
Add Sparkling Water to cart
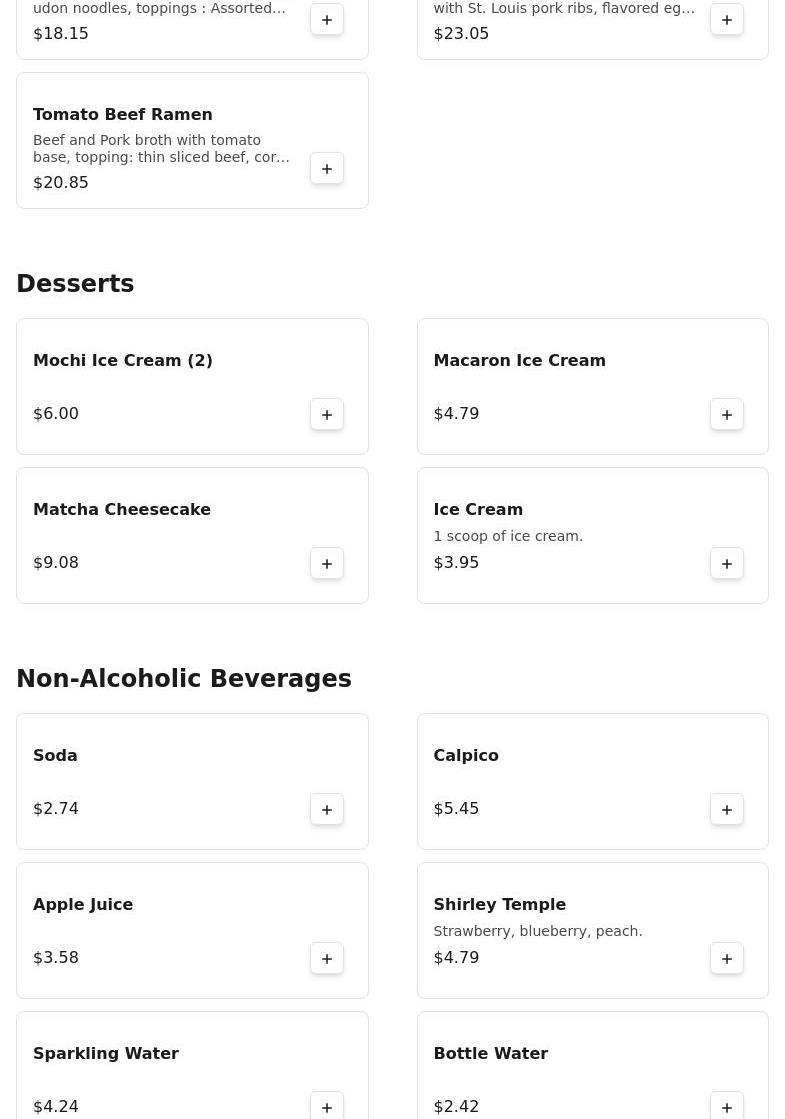[x=327, y=1106]
